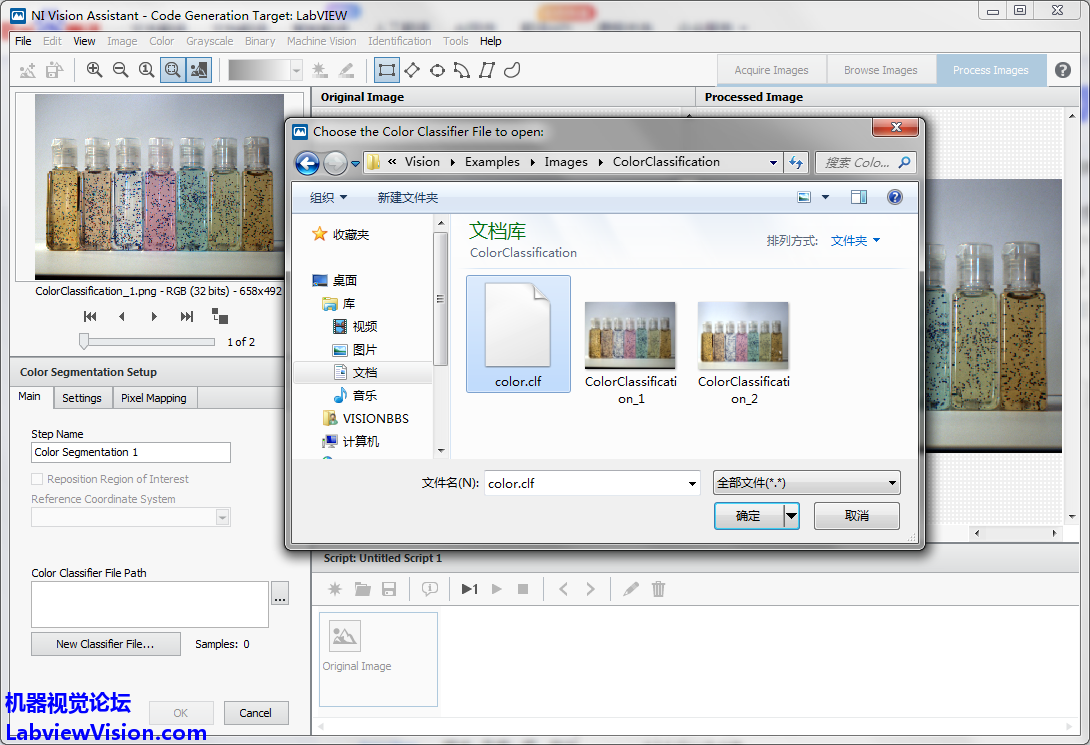Viewport: 1090px width, 745px height.
Task: Click the Run Once script icon
Action: 469,589
